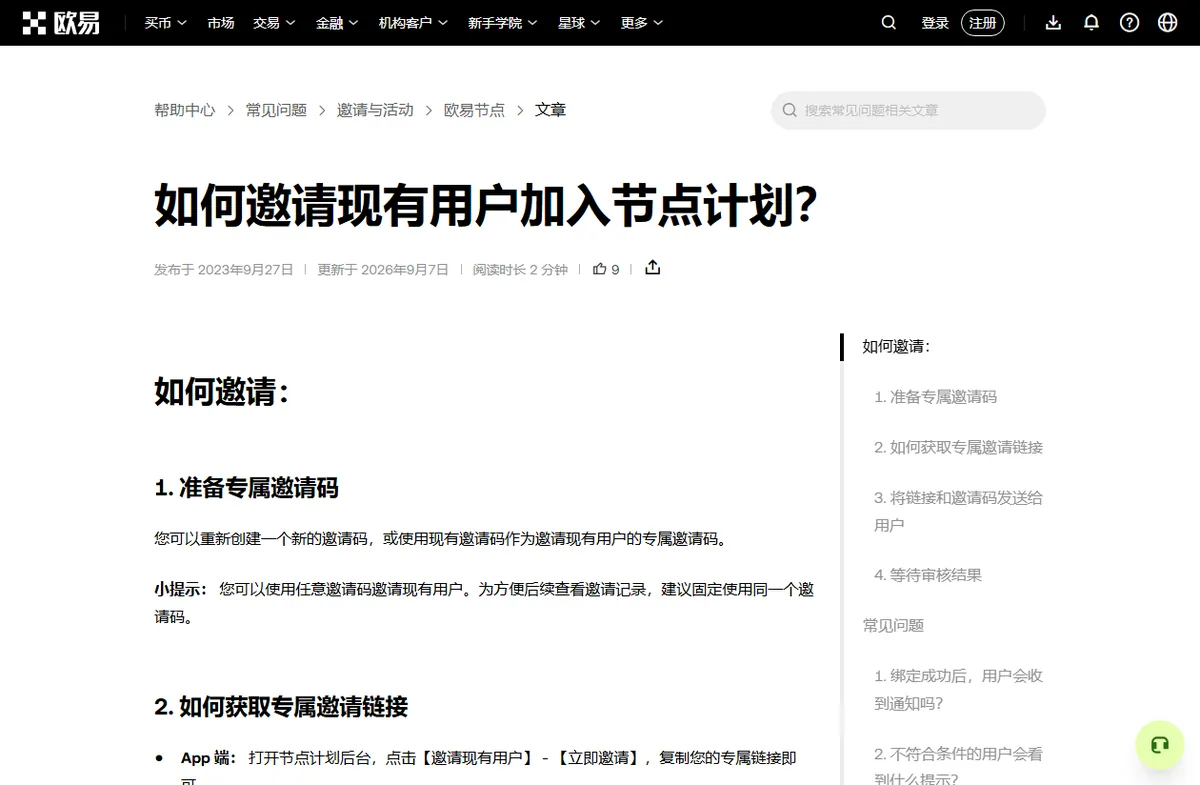
Task: Click the 2. 如何获取专属邀请链接 article heading
Action: click(281, 707)
